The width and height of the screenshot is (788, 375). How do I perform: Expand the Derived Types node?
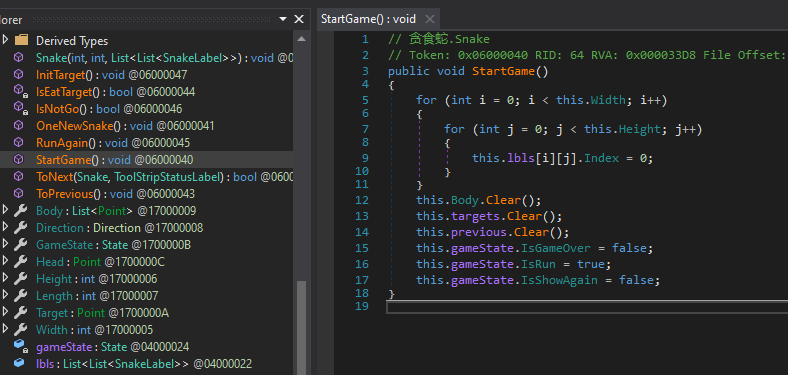pos(6,40)
